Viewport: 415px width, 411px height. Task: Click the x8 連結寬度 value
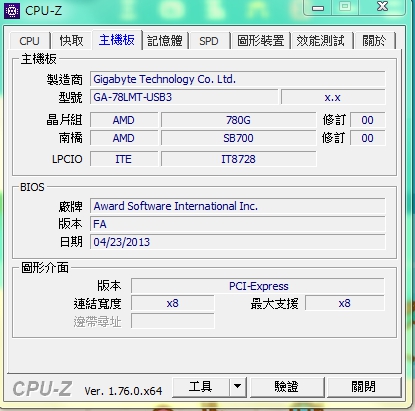pos(173,303)
